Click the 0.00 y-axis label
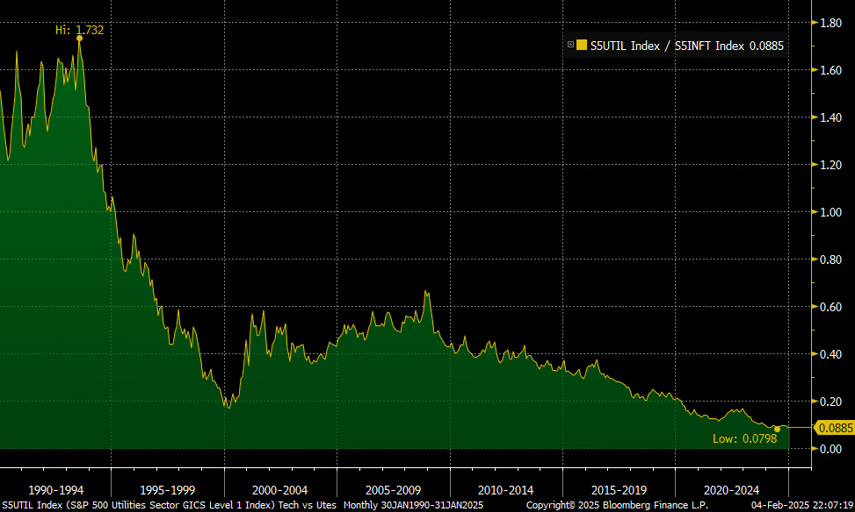This screenshot has height=512, width=855. [831, 449]
